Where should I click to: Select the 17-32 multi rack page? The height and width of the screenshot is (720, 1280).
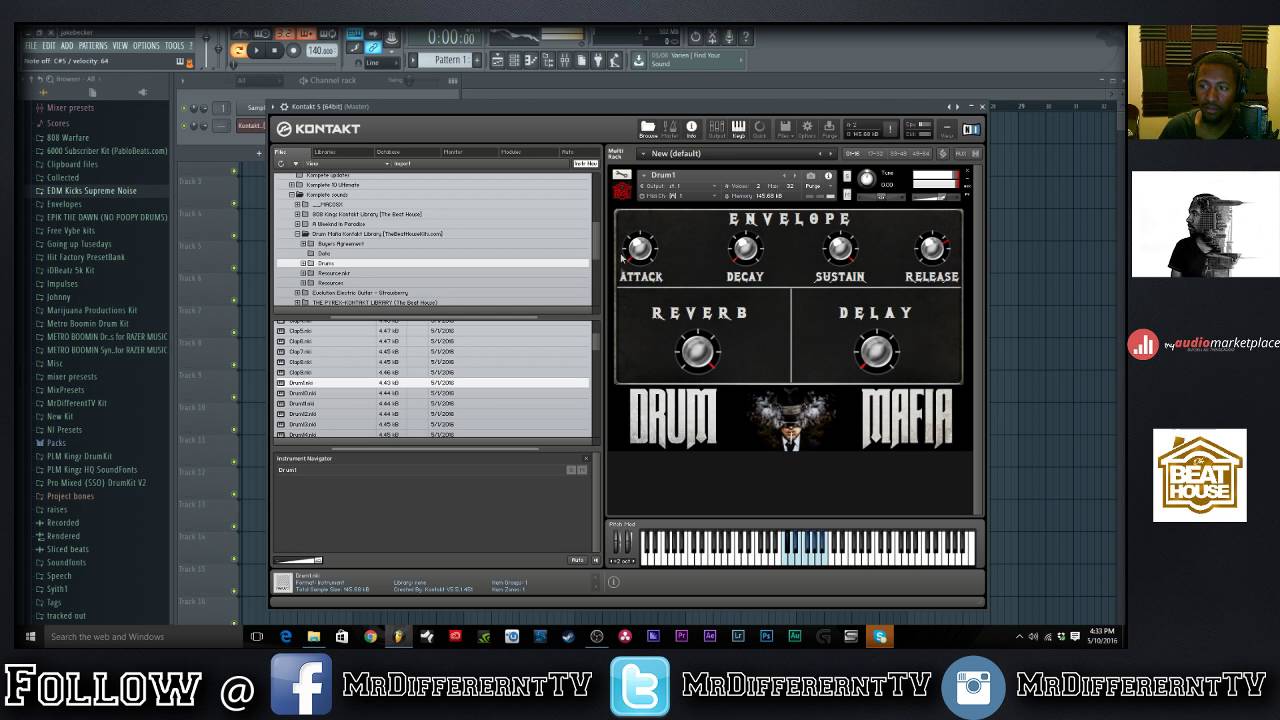click(875, 154)
